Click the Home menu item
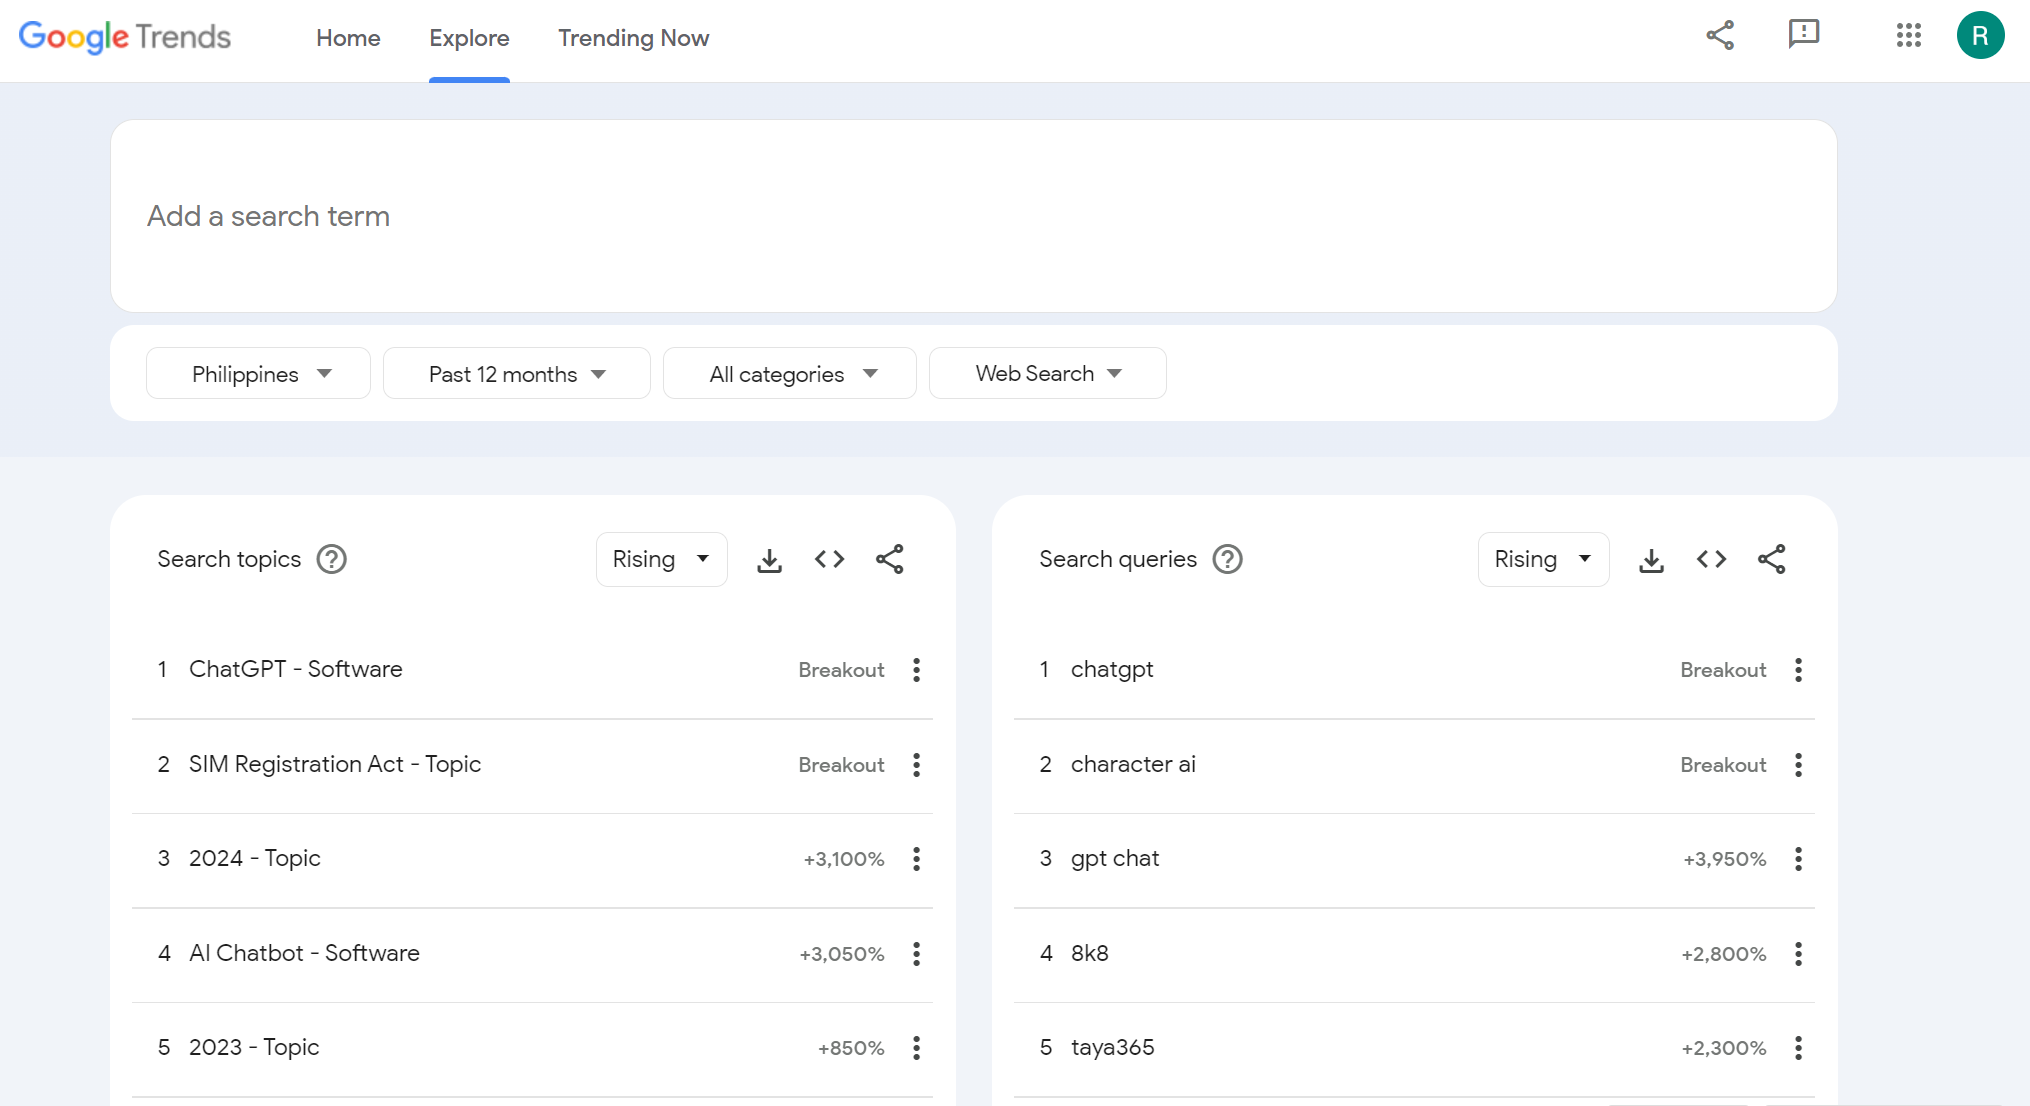The image size is (2030, 1106). tap(347, 38)
